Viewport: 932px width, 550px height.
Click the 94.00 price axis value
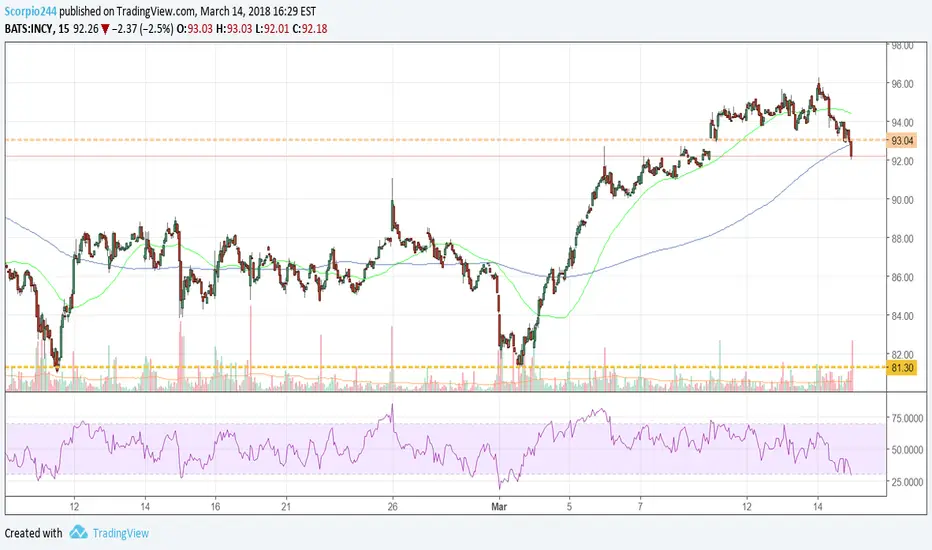tap(902, 122)
